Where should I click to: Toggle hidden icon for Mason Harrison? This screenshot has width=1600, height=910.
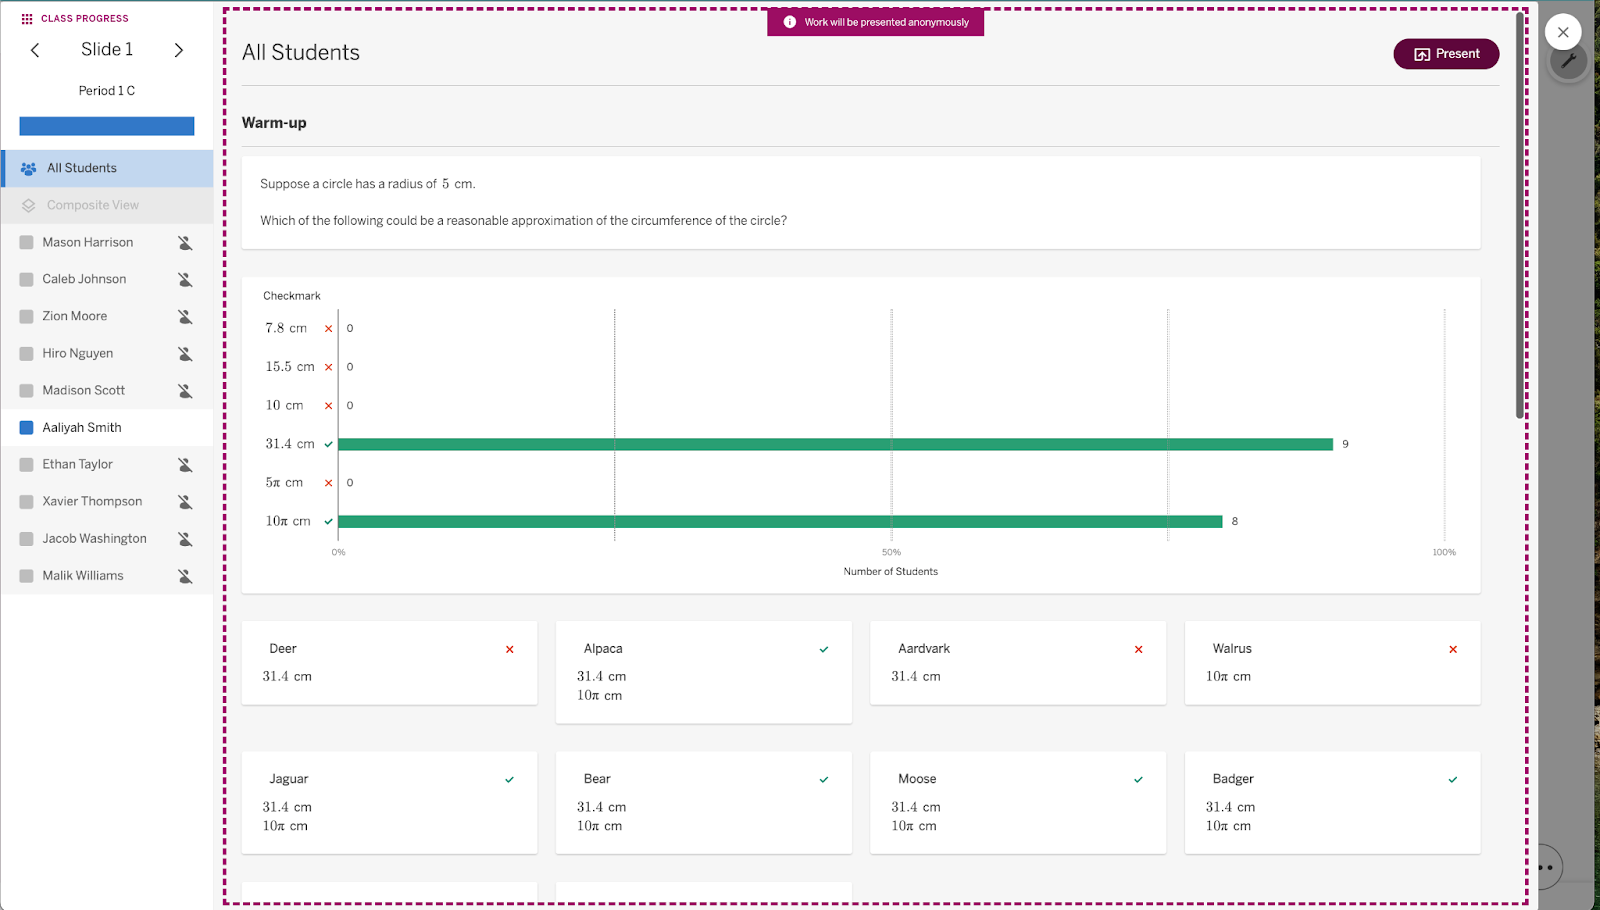click(185, 243)
